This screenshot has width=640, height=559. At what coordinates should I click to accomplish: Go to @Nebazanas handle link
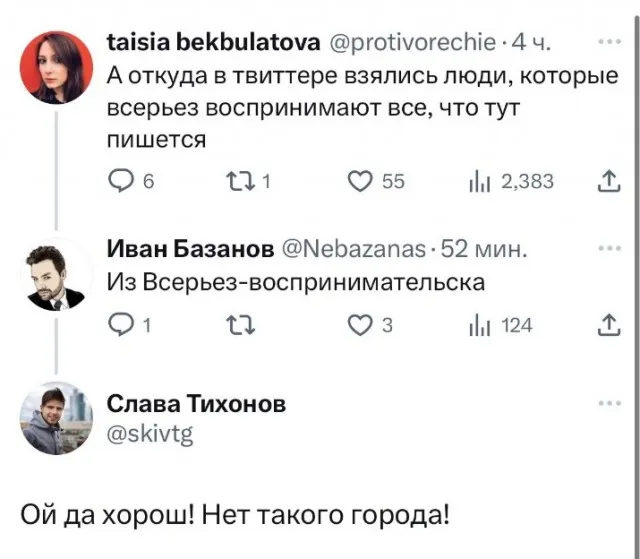[x=349, y=249]
